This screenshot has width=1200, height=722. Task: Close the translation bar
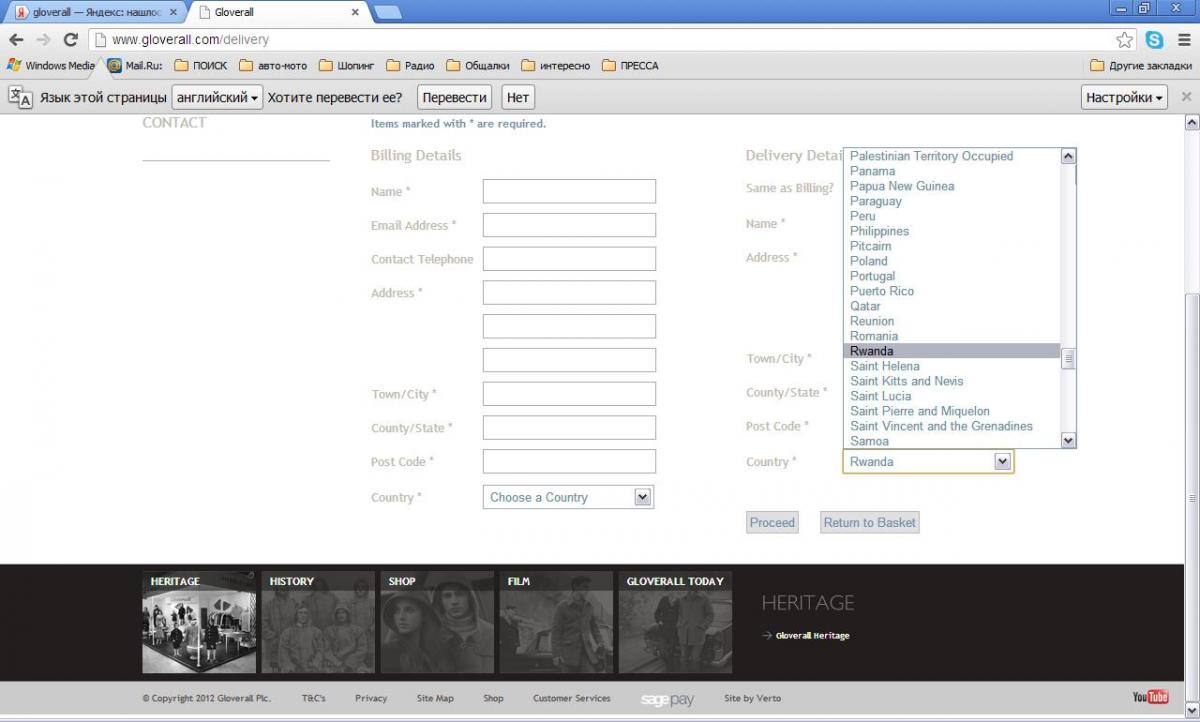[1186, 97]
